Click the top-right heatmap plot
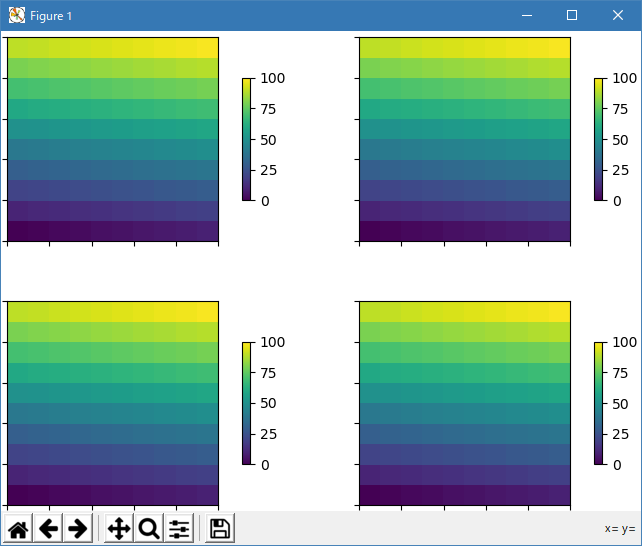The height and width of the screenshot is (546, 642). [465, 139]
